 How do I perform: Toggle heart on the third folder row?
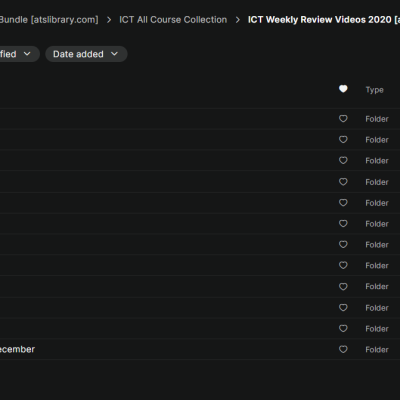(x=343, y=160)
